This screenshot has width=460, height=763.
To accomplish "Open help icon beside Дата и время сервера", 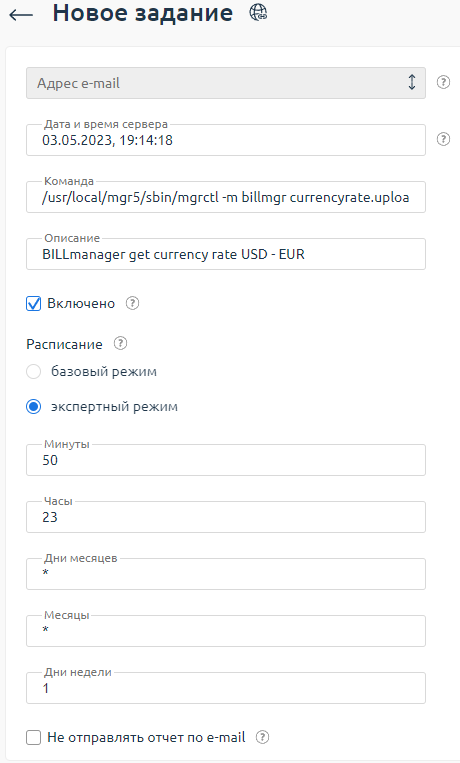I will [443, 139].
